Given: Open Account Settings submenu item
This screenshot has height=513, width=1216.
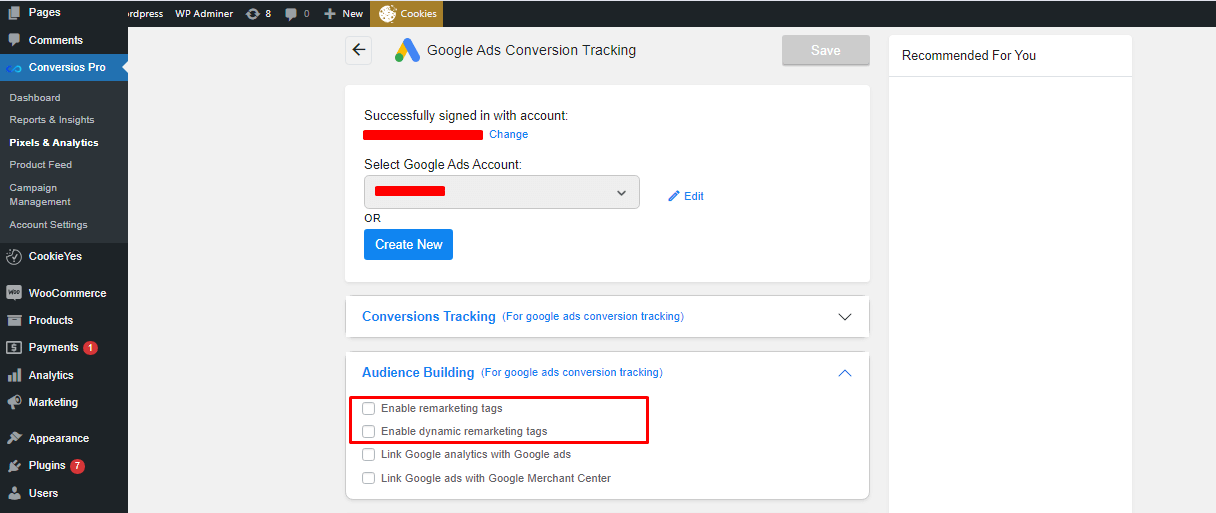Looking at the screenshot, I should [49, 225].
